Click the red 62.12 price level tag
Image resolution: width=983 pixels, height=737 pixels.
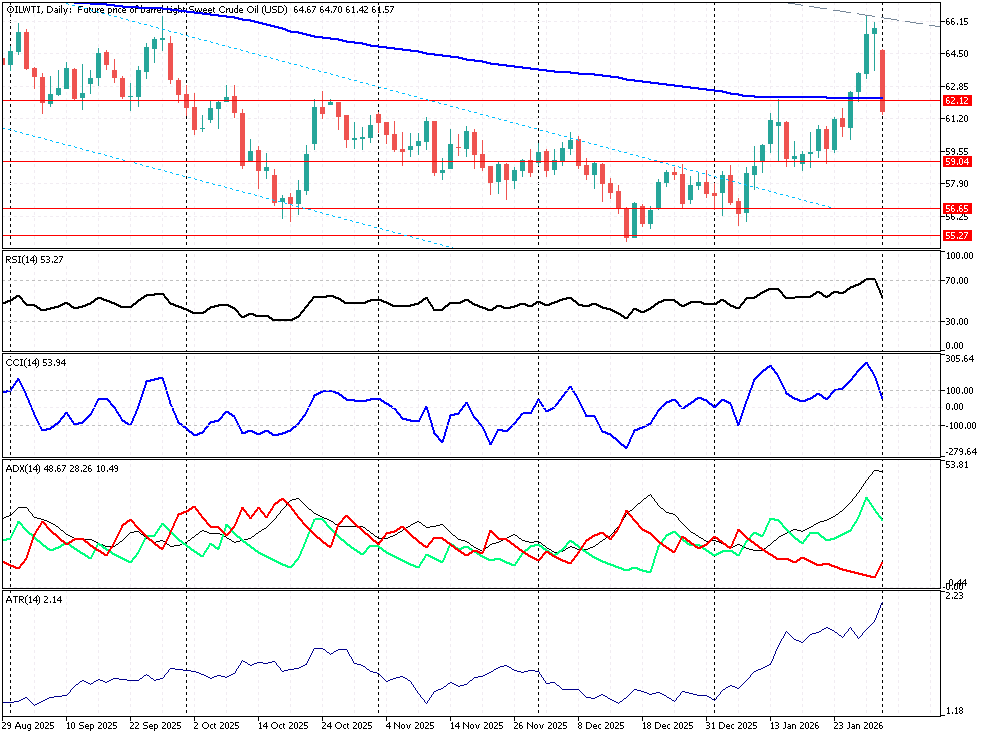957,101
